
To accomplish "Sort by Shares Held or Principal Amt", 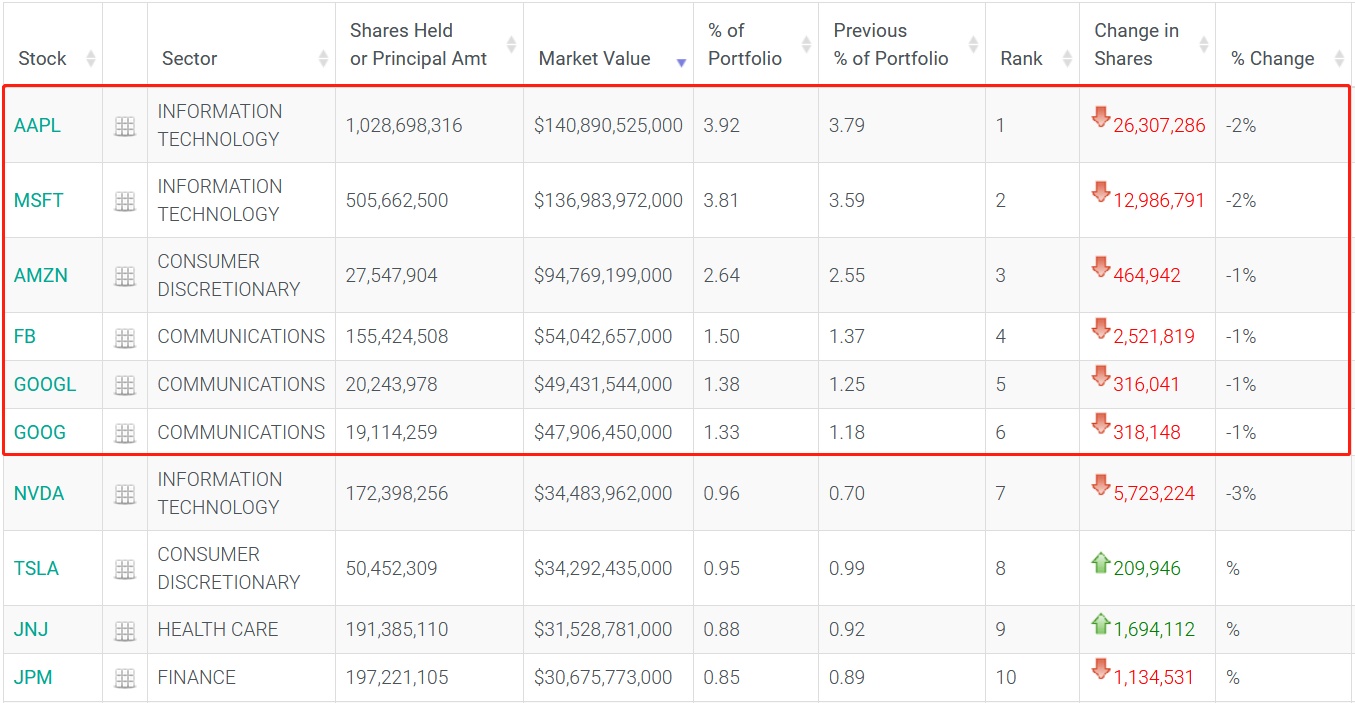I will [418, 45].
